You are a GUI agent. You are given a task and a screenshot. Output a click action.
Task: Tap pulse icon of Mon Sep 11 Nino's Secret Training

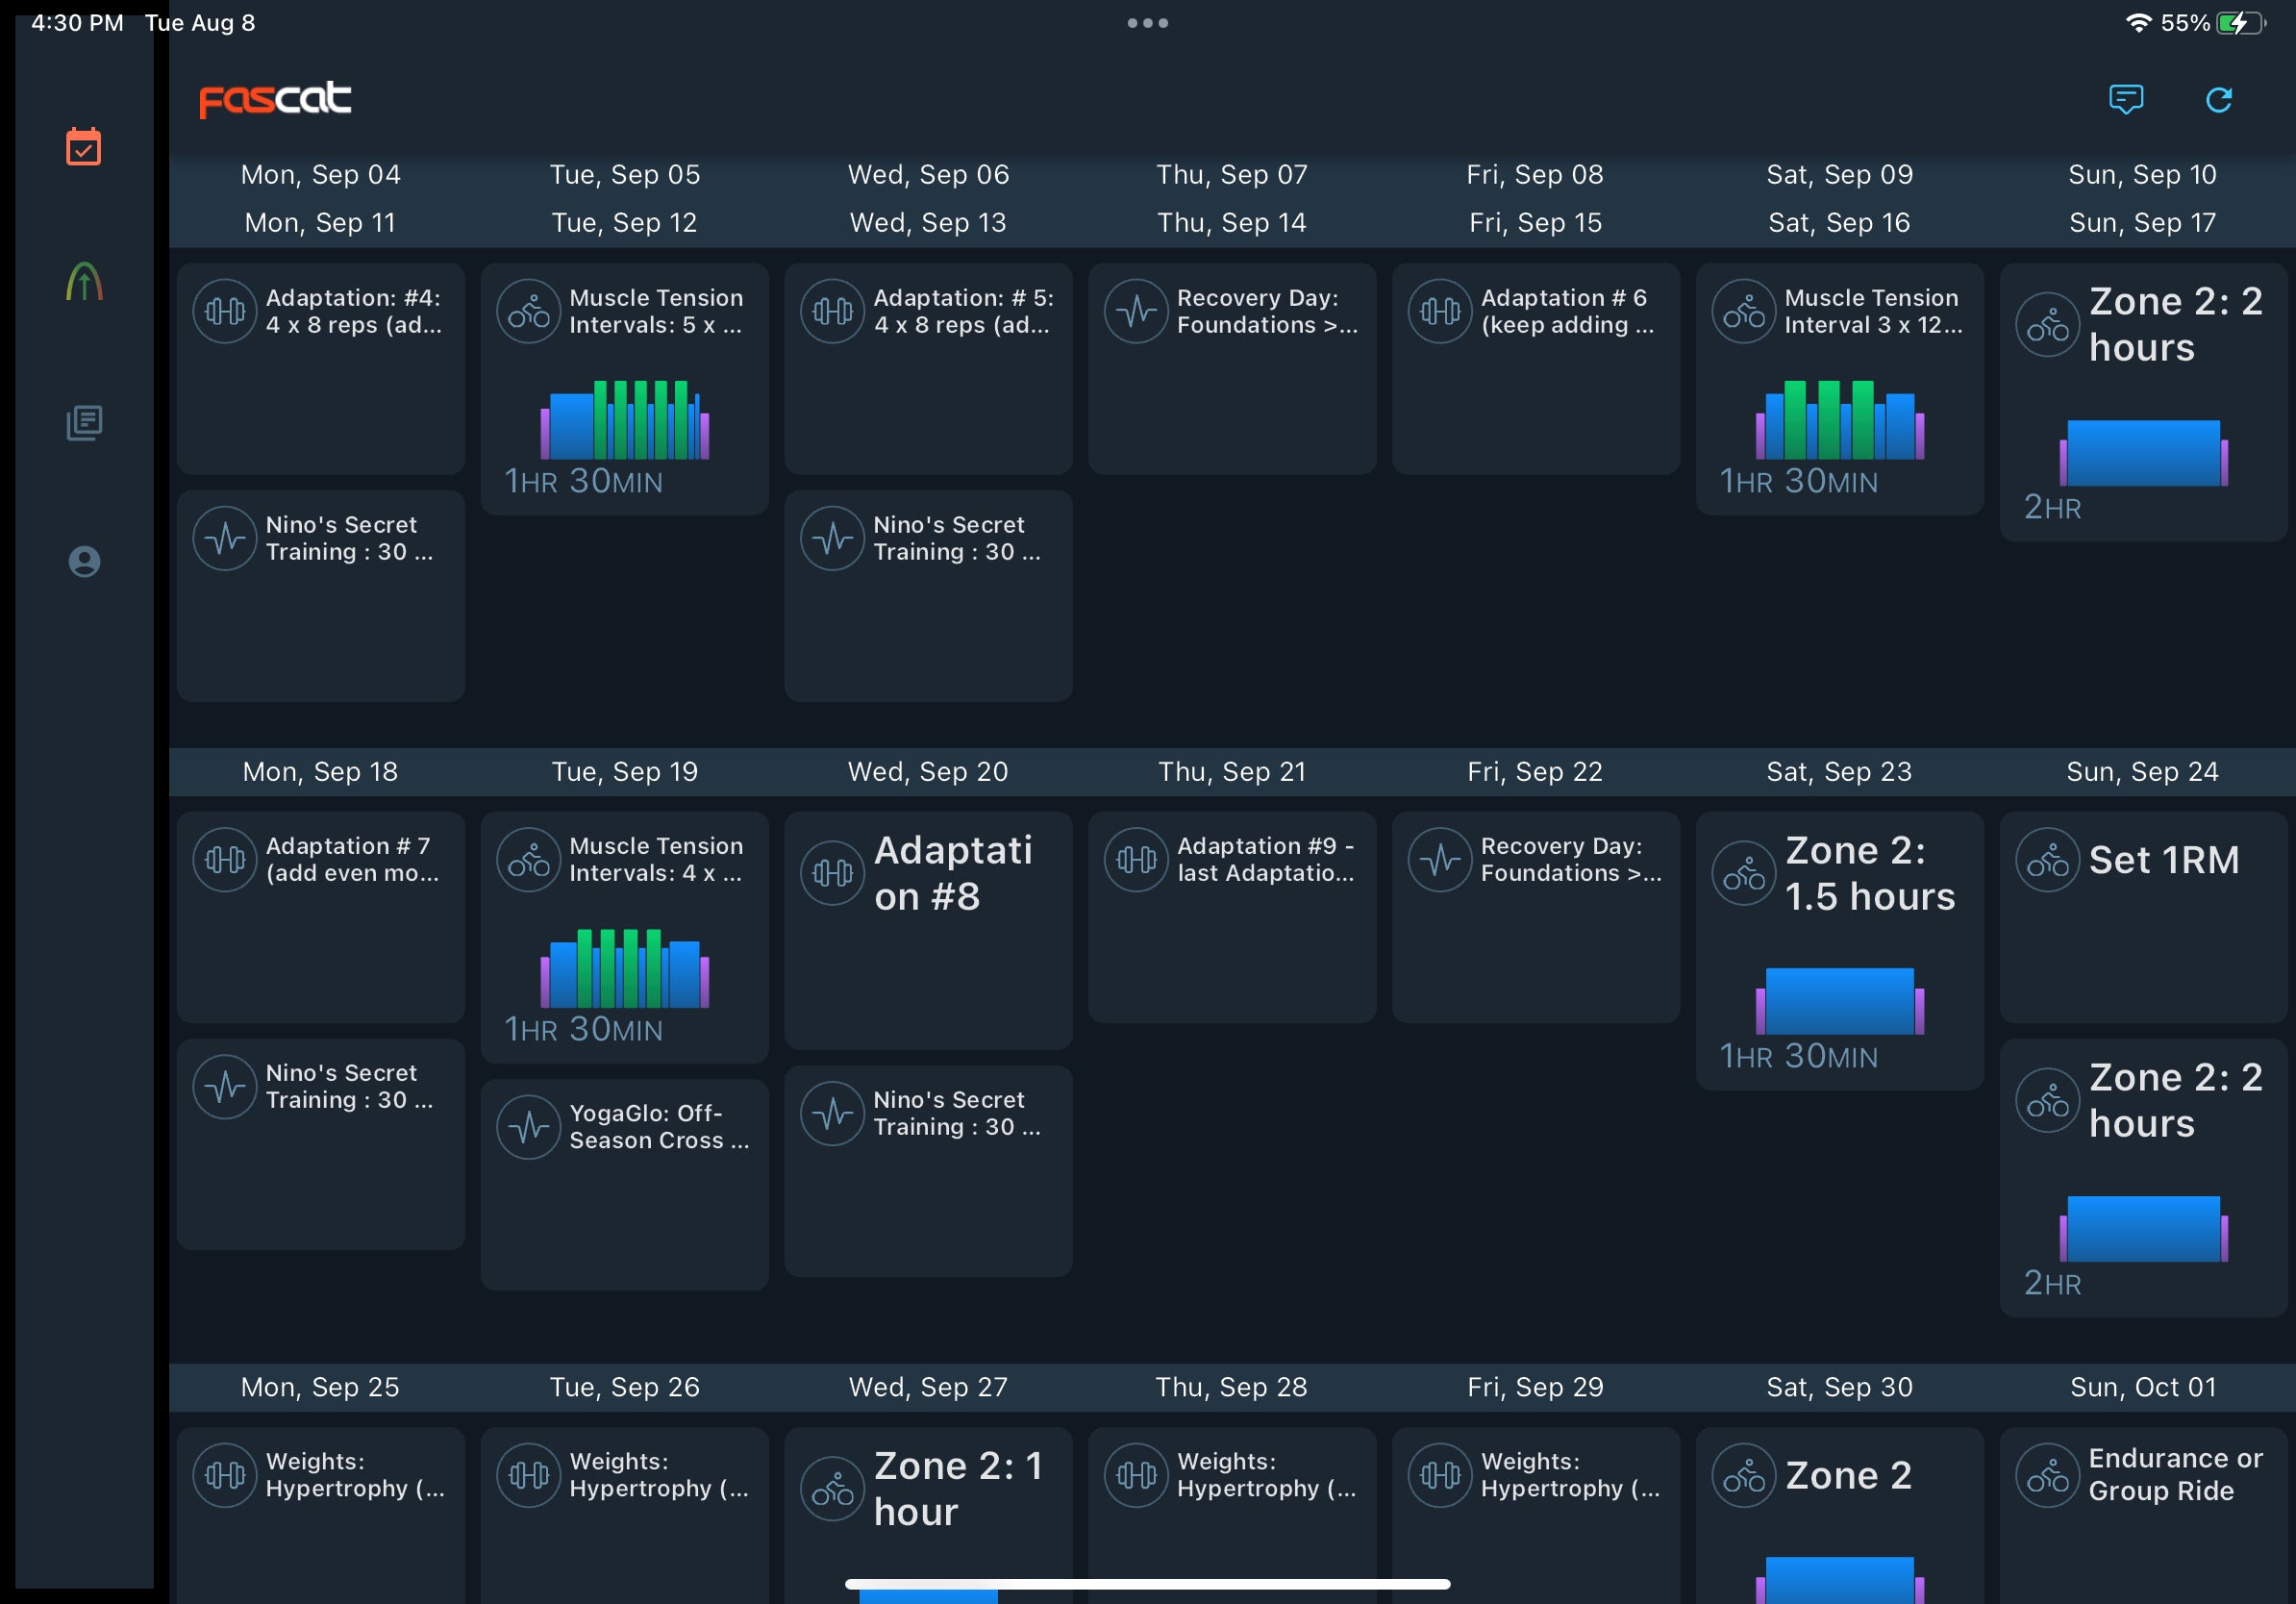pyautogui.click(x=225, y=539)
